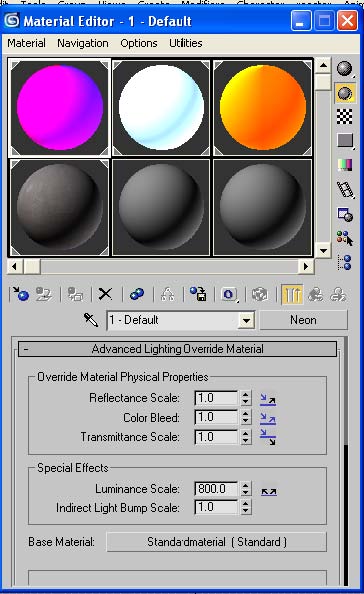
Task: Open the Material Editor Options icon
Action: pyautogui.click(x=345, y=215)
